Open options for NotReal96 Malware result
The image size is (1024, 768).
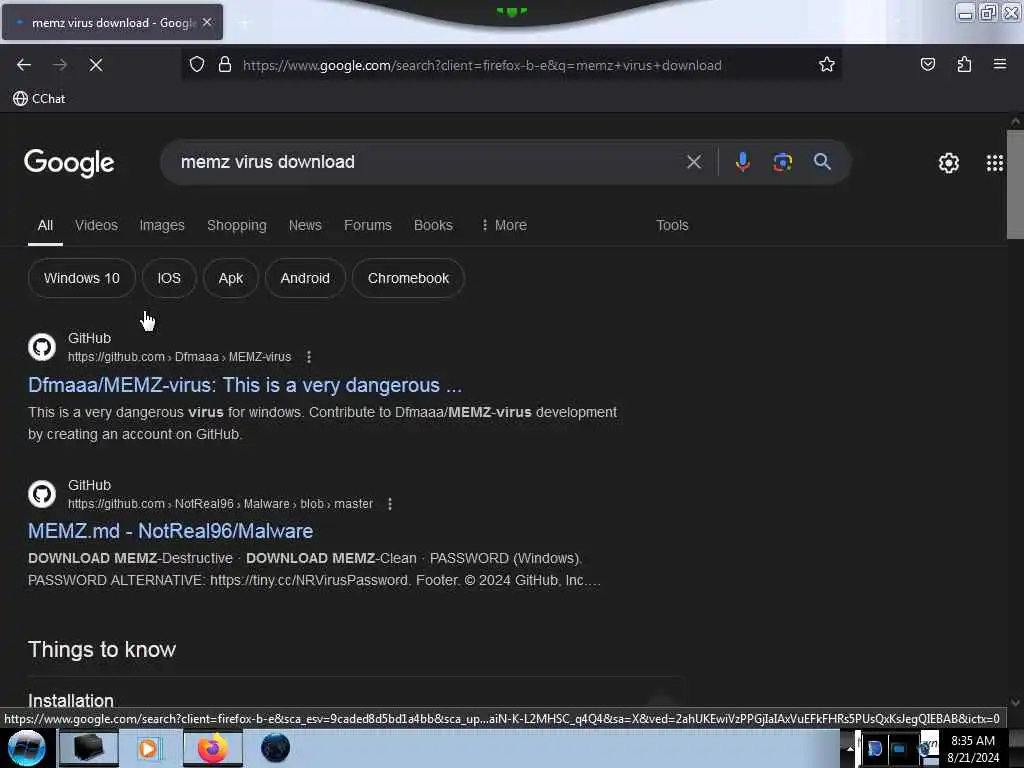click(390, 504)
